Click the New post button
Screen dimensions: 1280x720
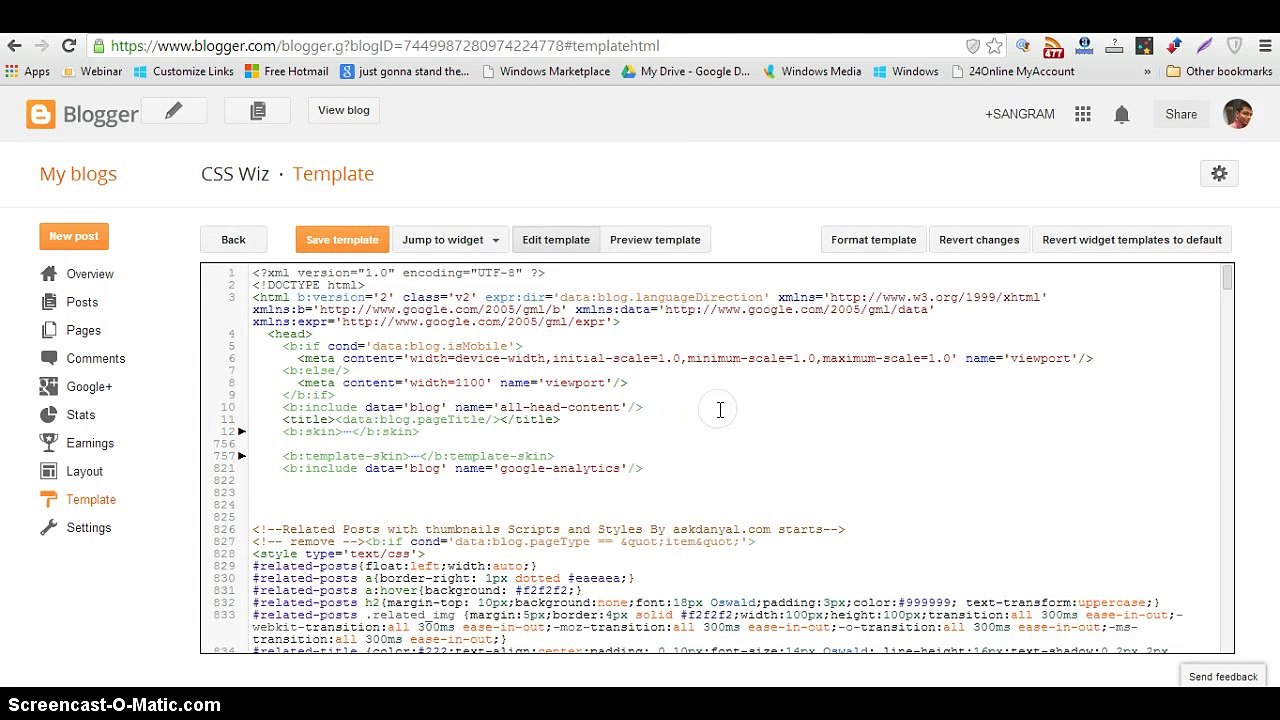tap(74, 236)
